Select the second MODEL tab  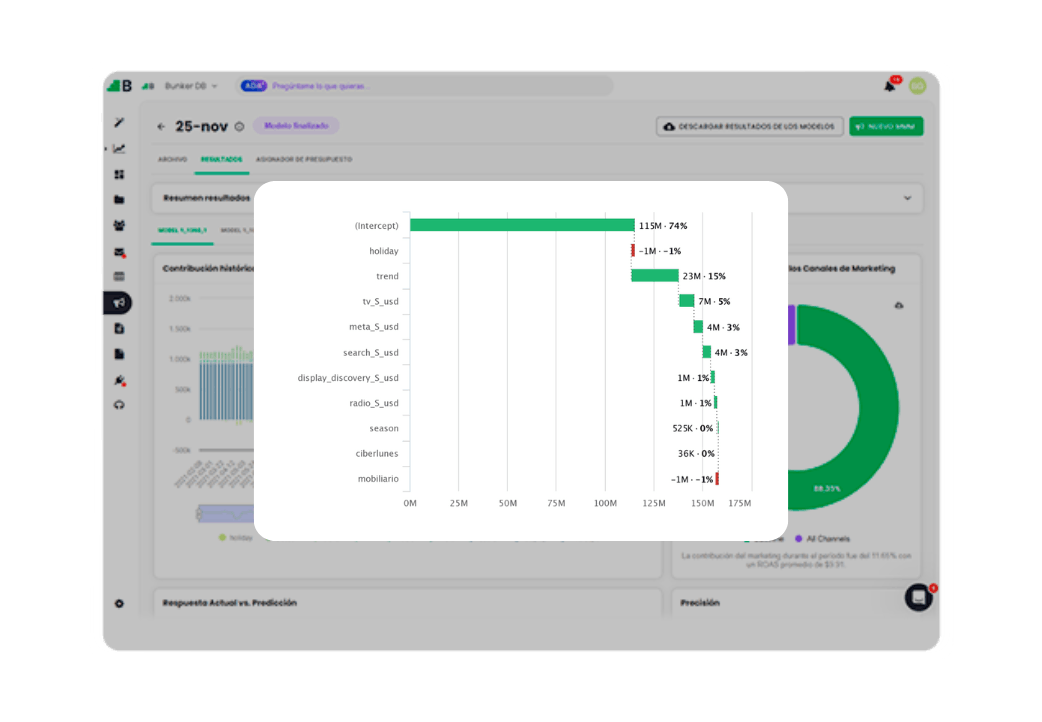coord(237,230)
